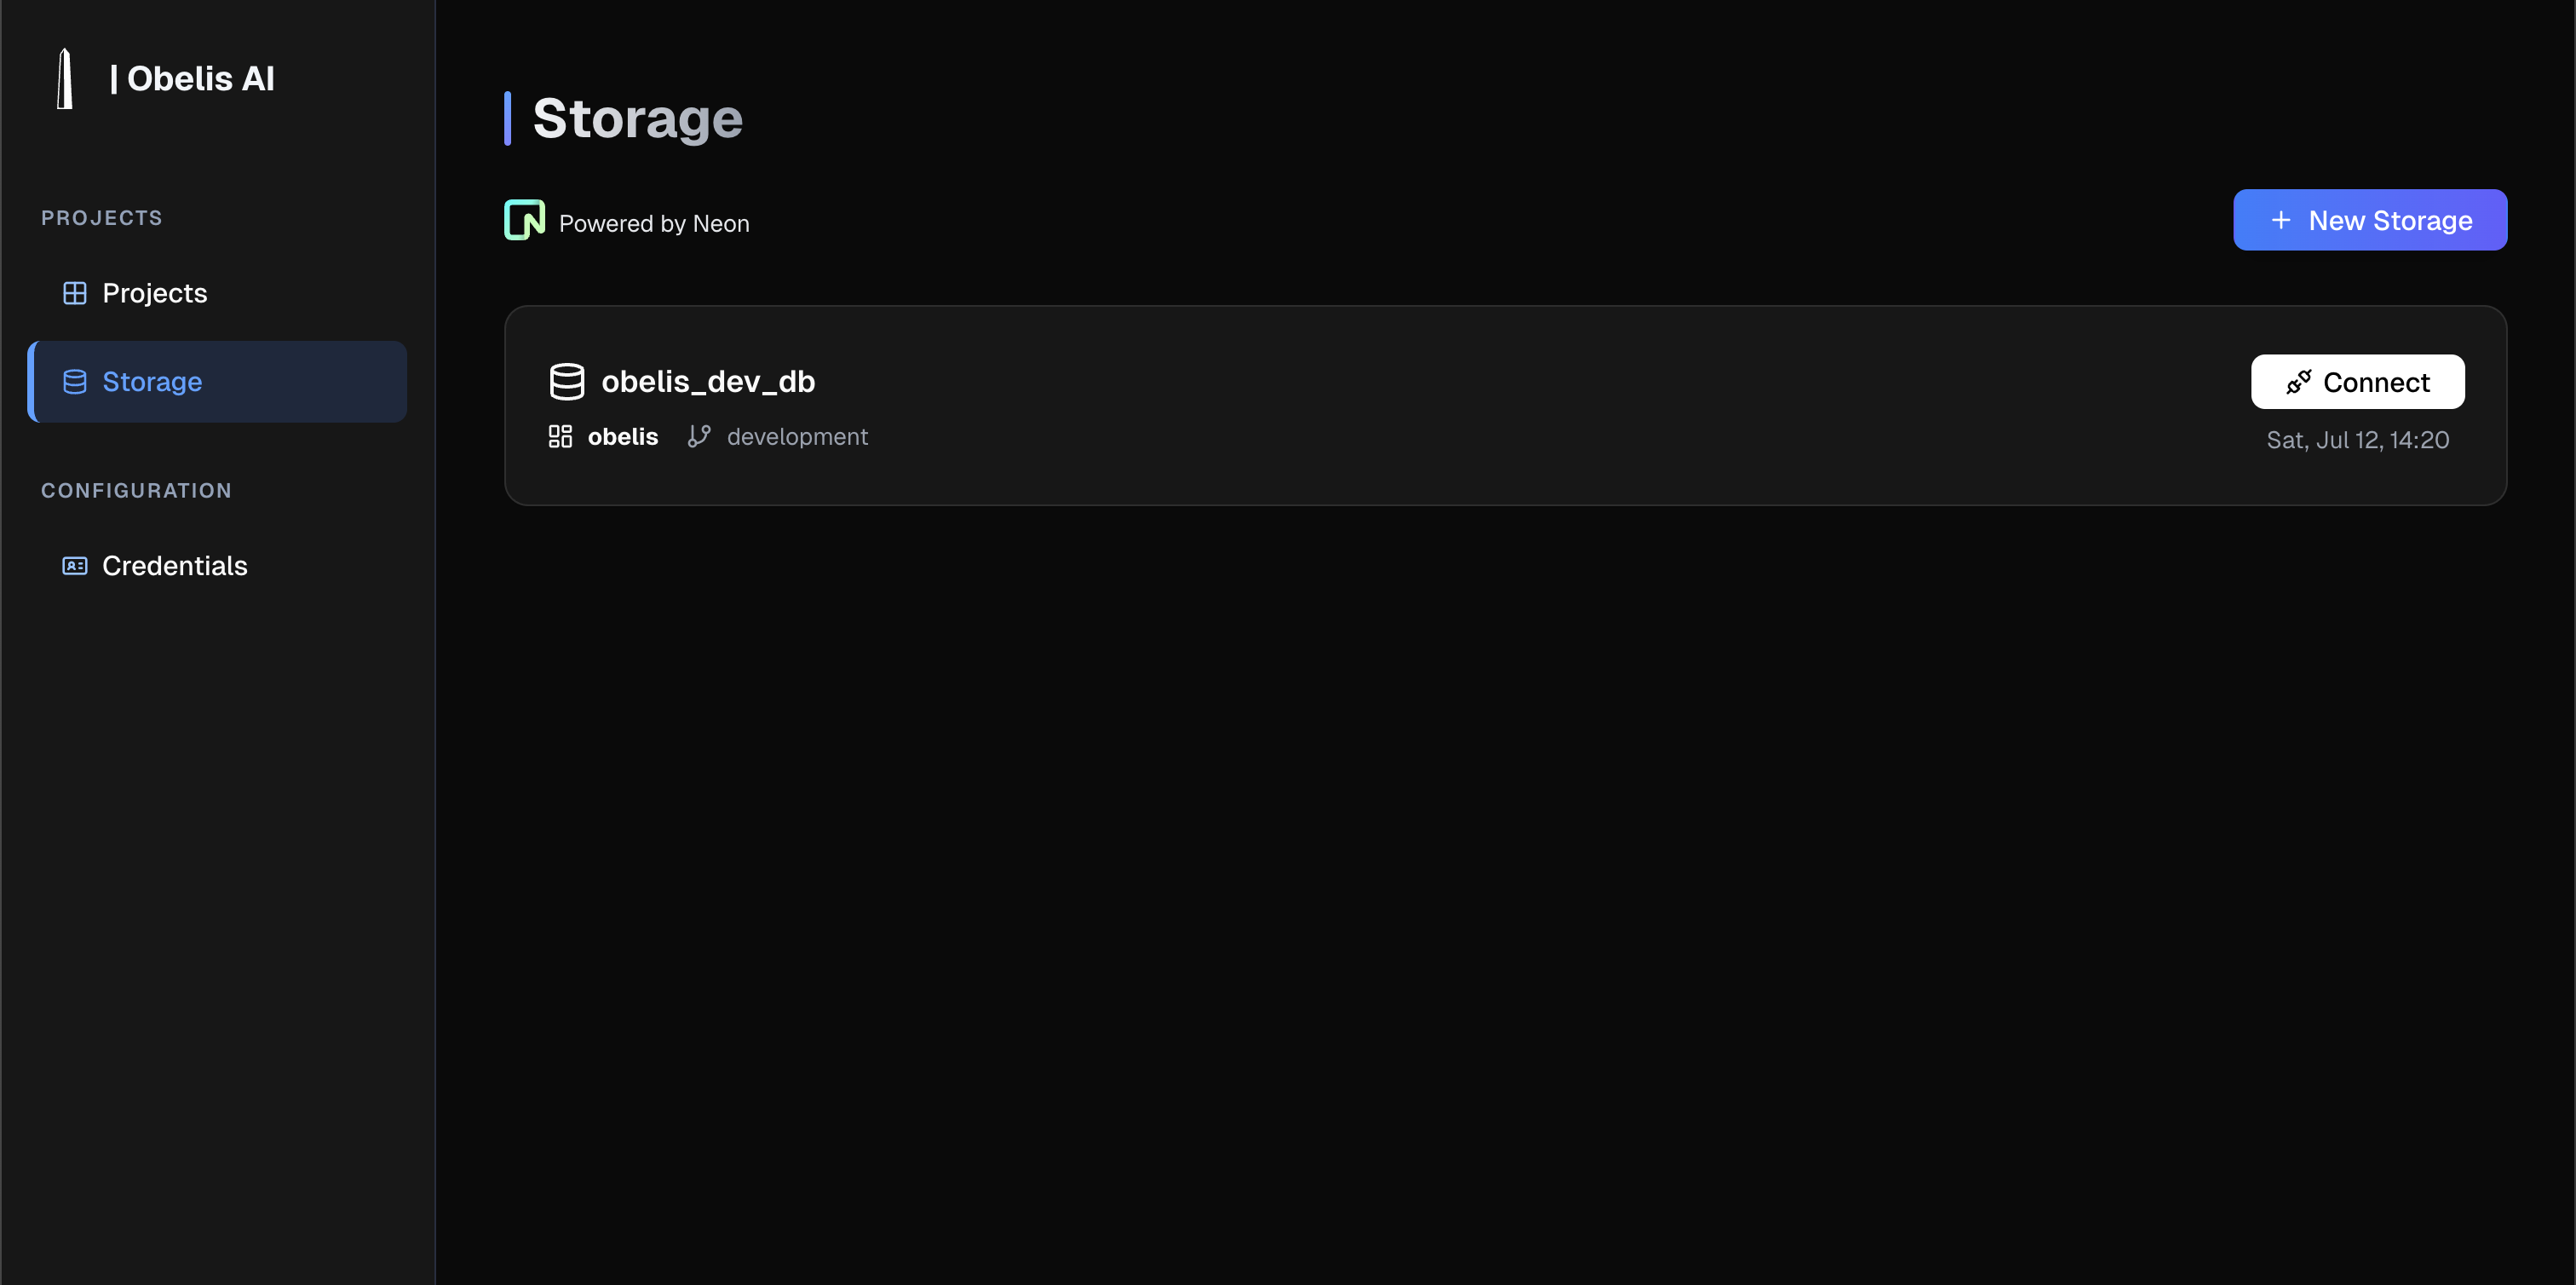Click the Obelis AI obelisk logo
Viewport: 2576px width, 1285px height.
click(65, 79)
